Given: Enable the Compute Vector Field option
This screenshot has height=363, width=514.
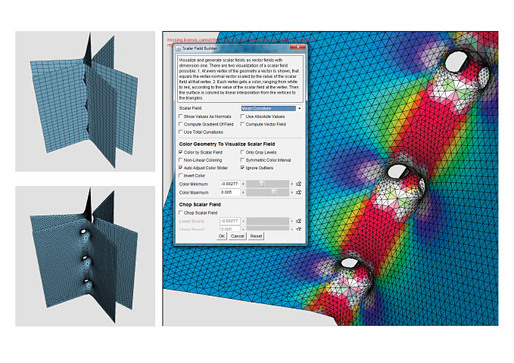Looking at the screenshot, I should [243, 124].
